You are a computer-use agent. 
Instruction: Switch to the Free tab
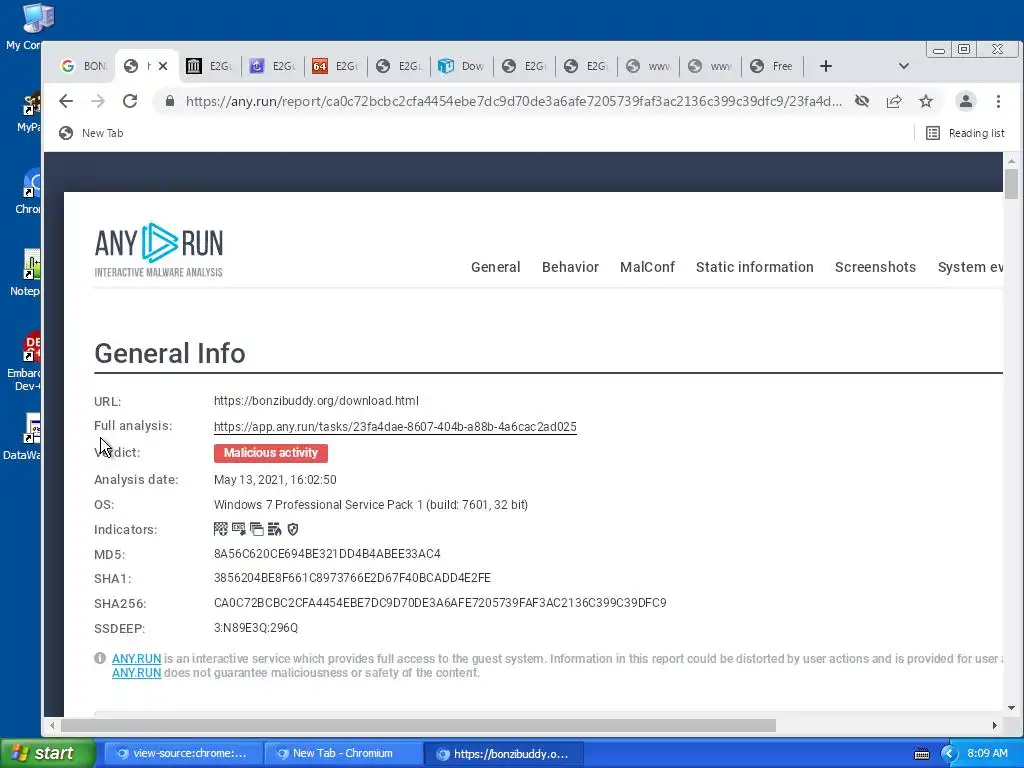(771, 66)
